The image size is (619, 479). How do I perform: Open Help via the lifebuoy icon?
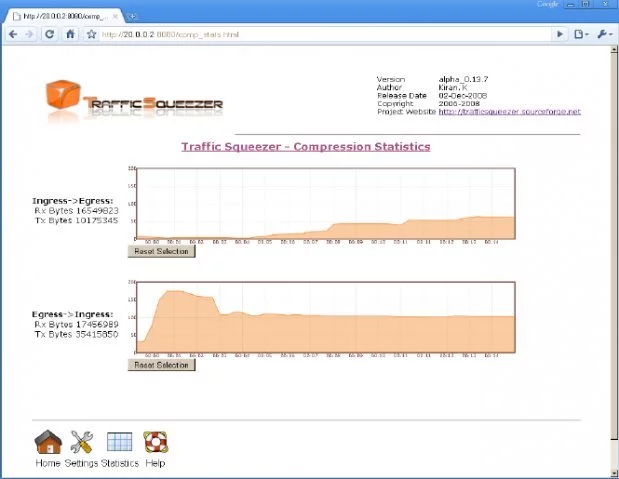pyautogui.click(x=155, y=442)
